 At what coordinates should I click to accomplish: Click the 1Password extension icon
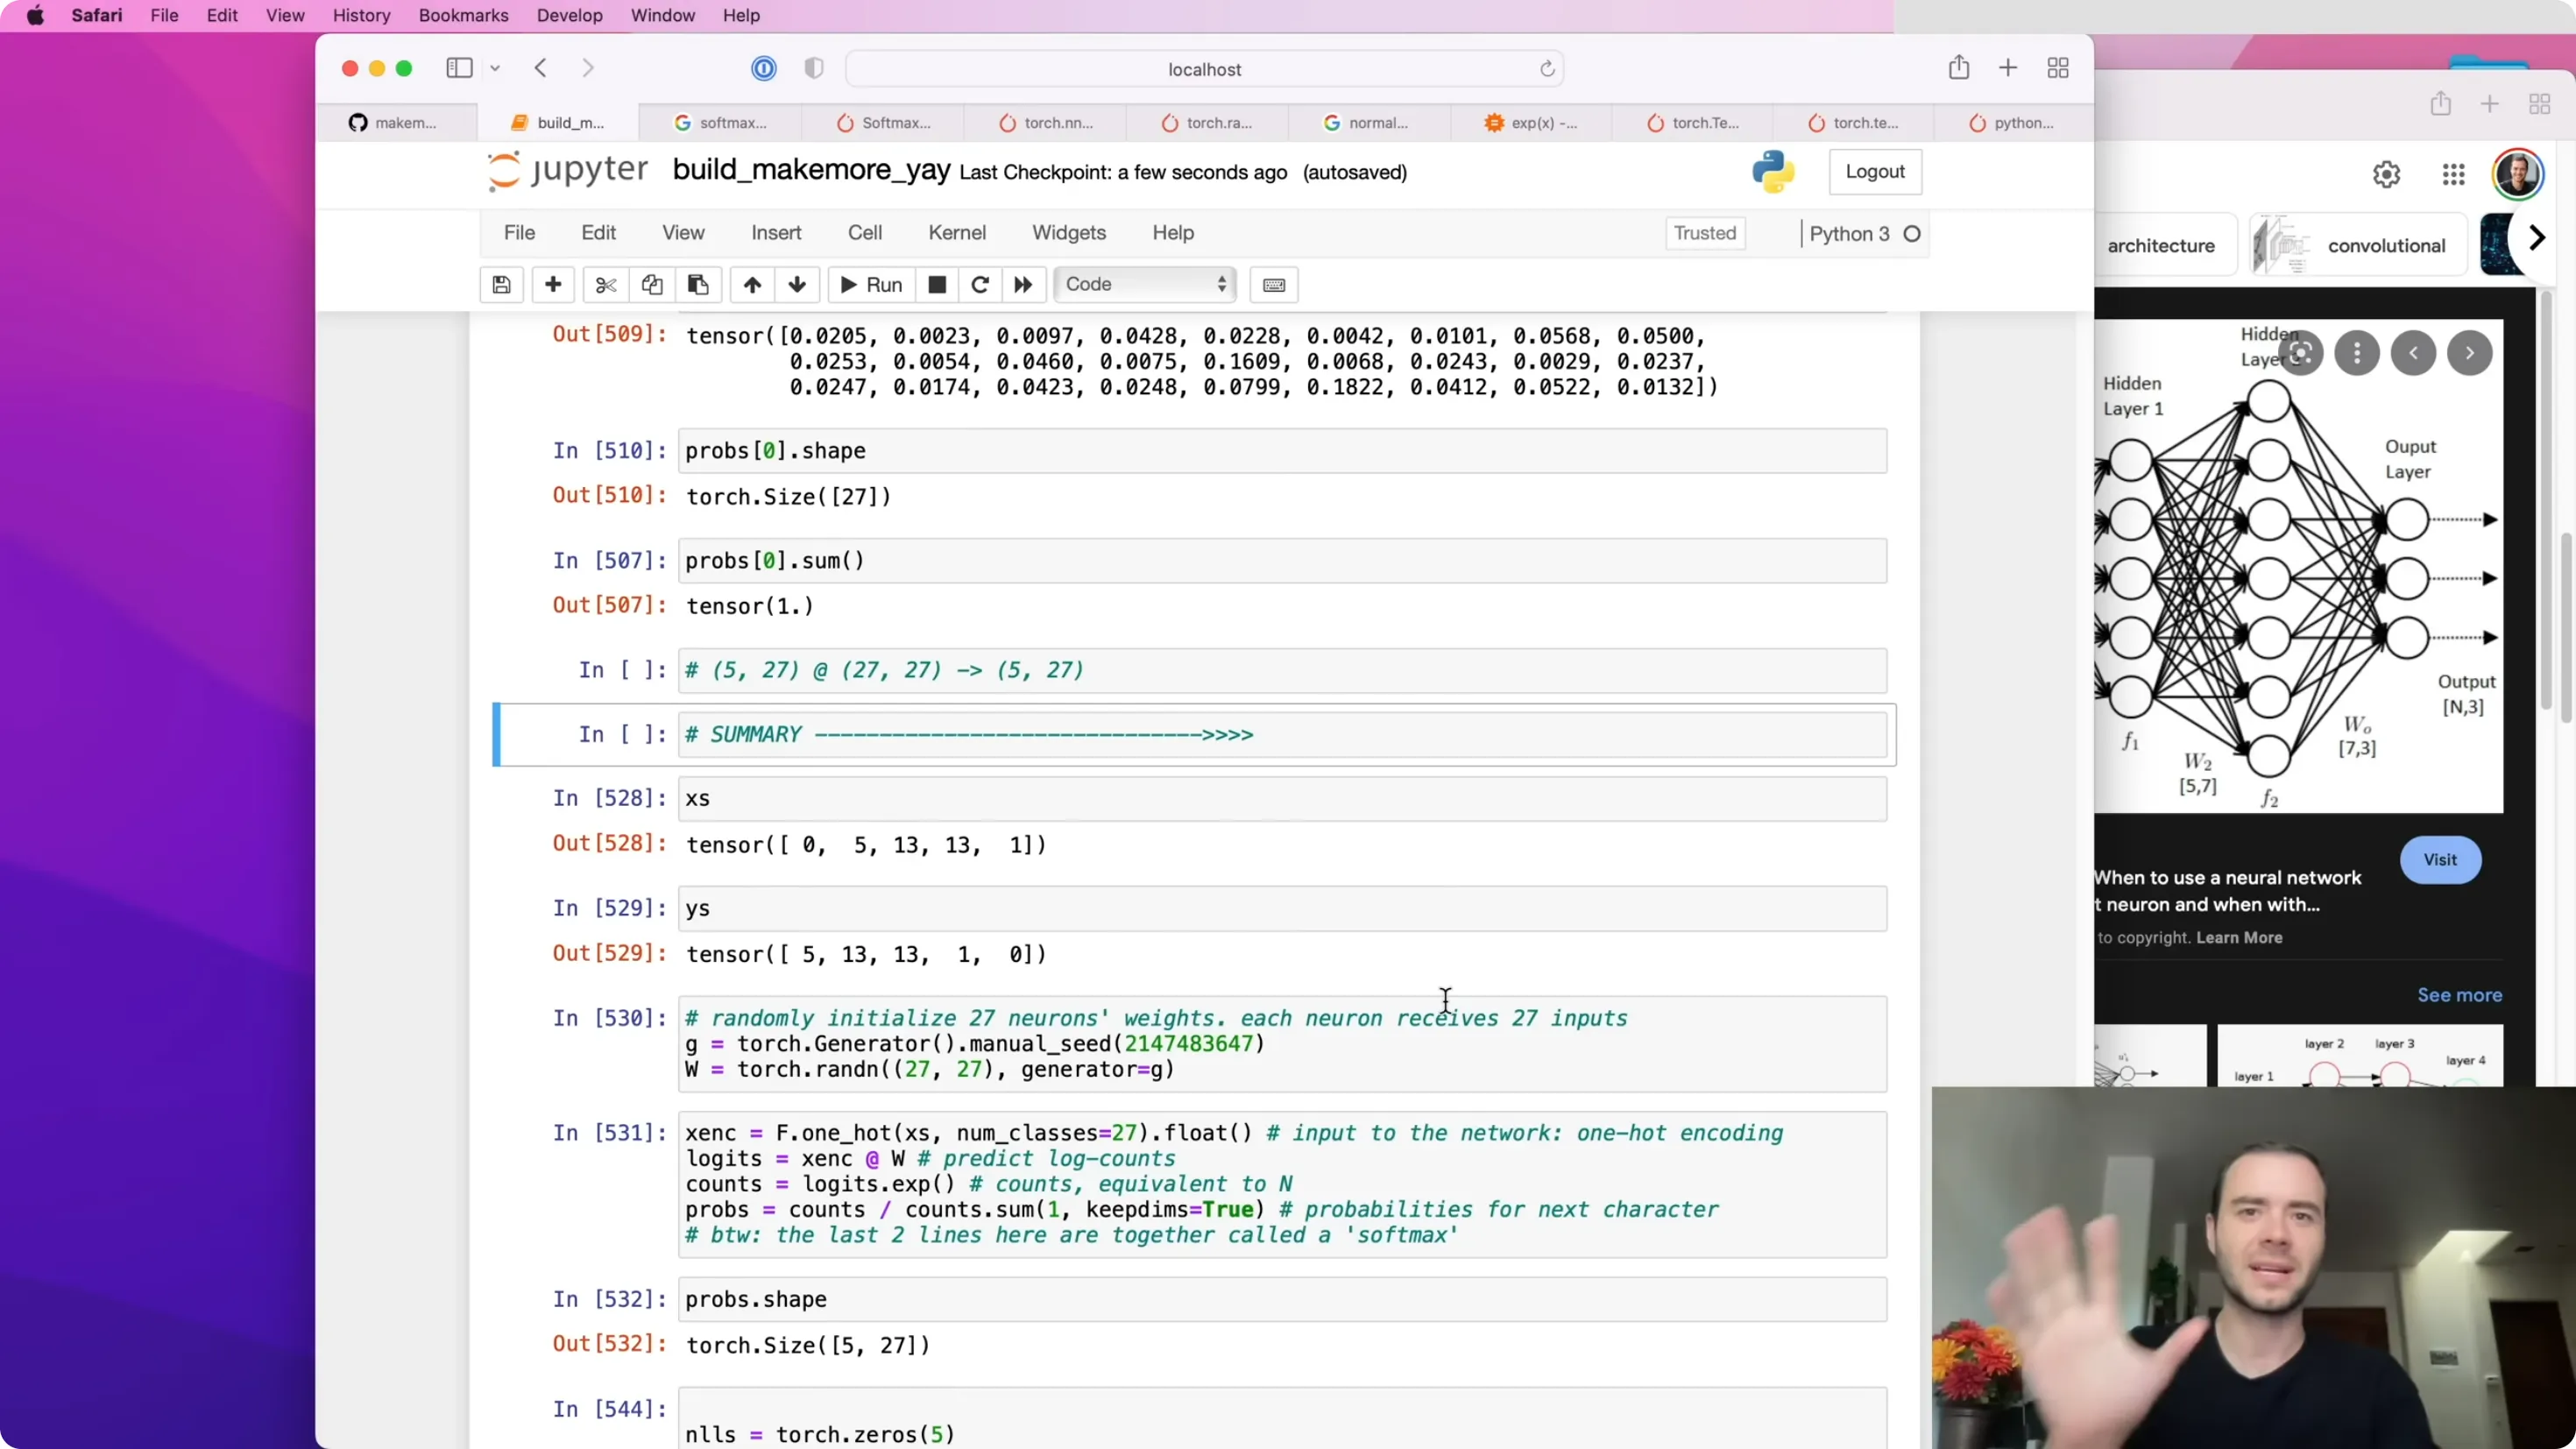click(764, 68)
